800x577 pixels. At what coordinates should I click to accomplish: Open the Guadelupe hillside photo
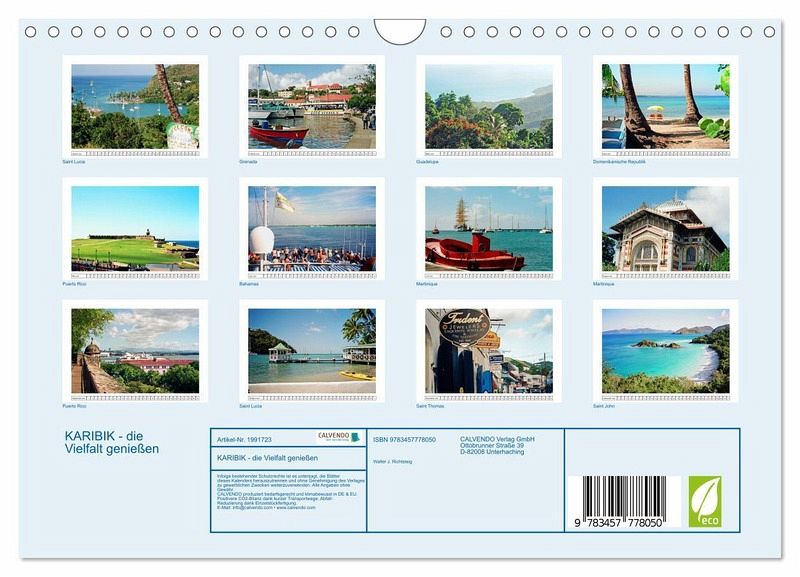[x=489, y=107]
